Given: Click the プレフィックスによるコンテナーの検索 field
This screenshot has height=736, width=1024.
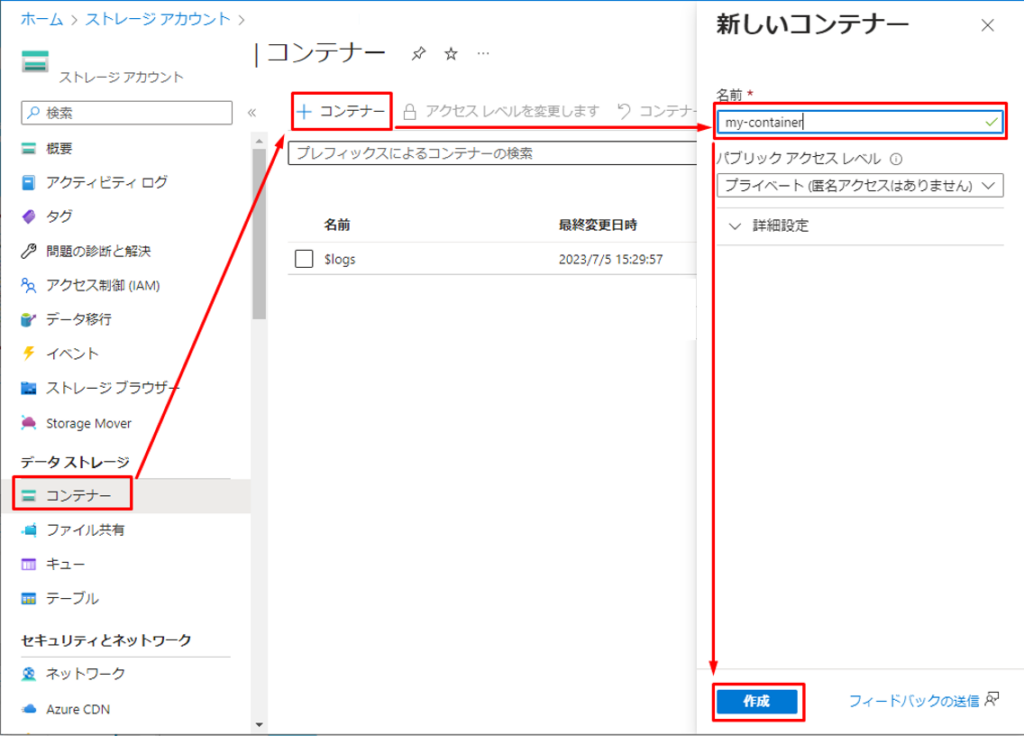Looking at the screenshot, I should 492,153.
